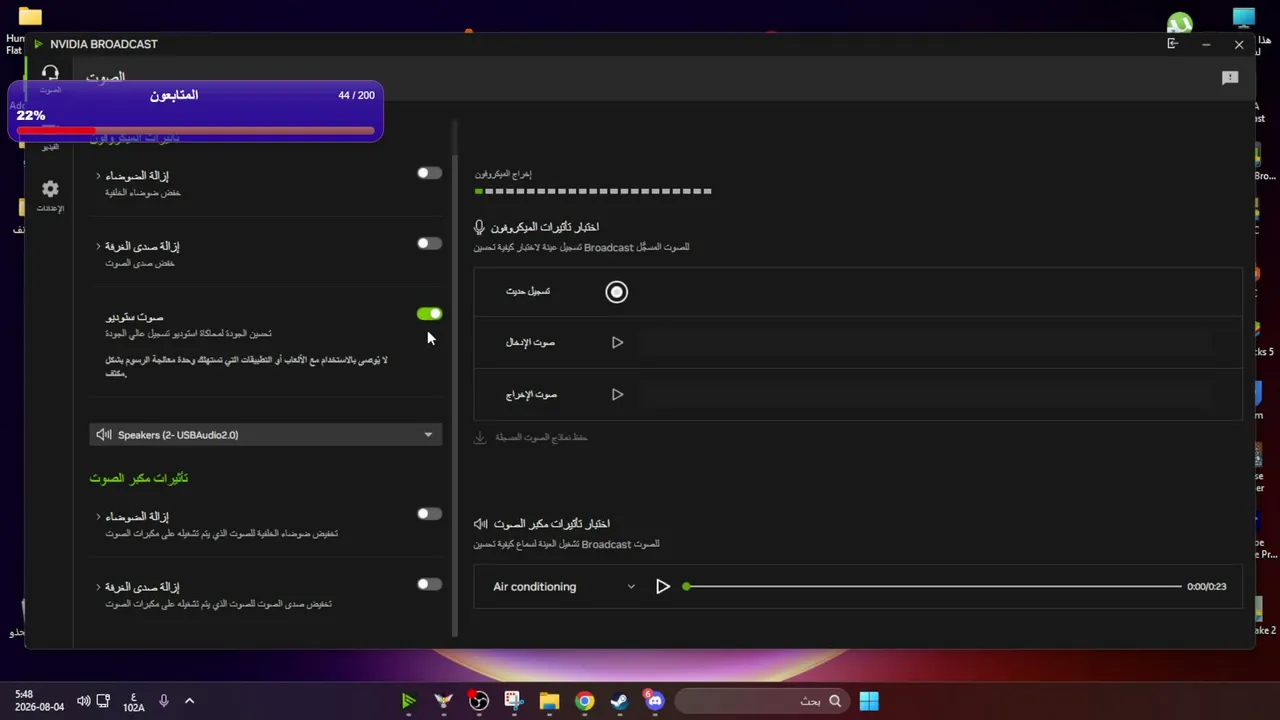
Task: Play the Air conditioning speaker sample
Action: pos(662,587)
